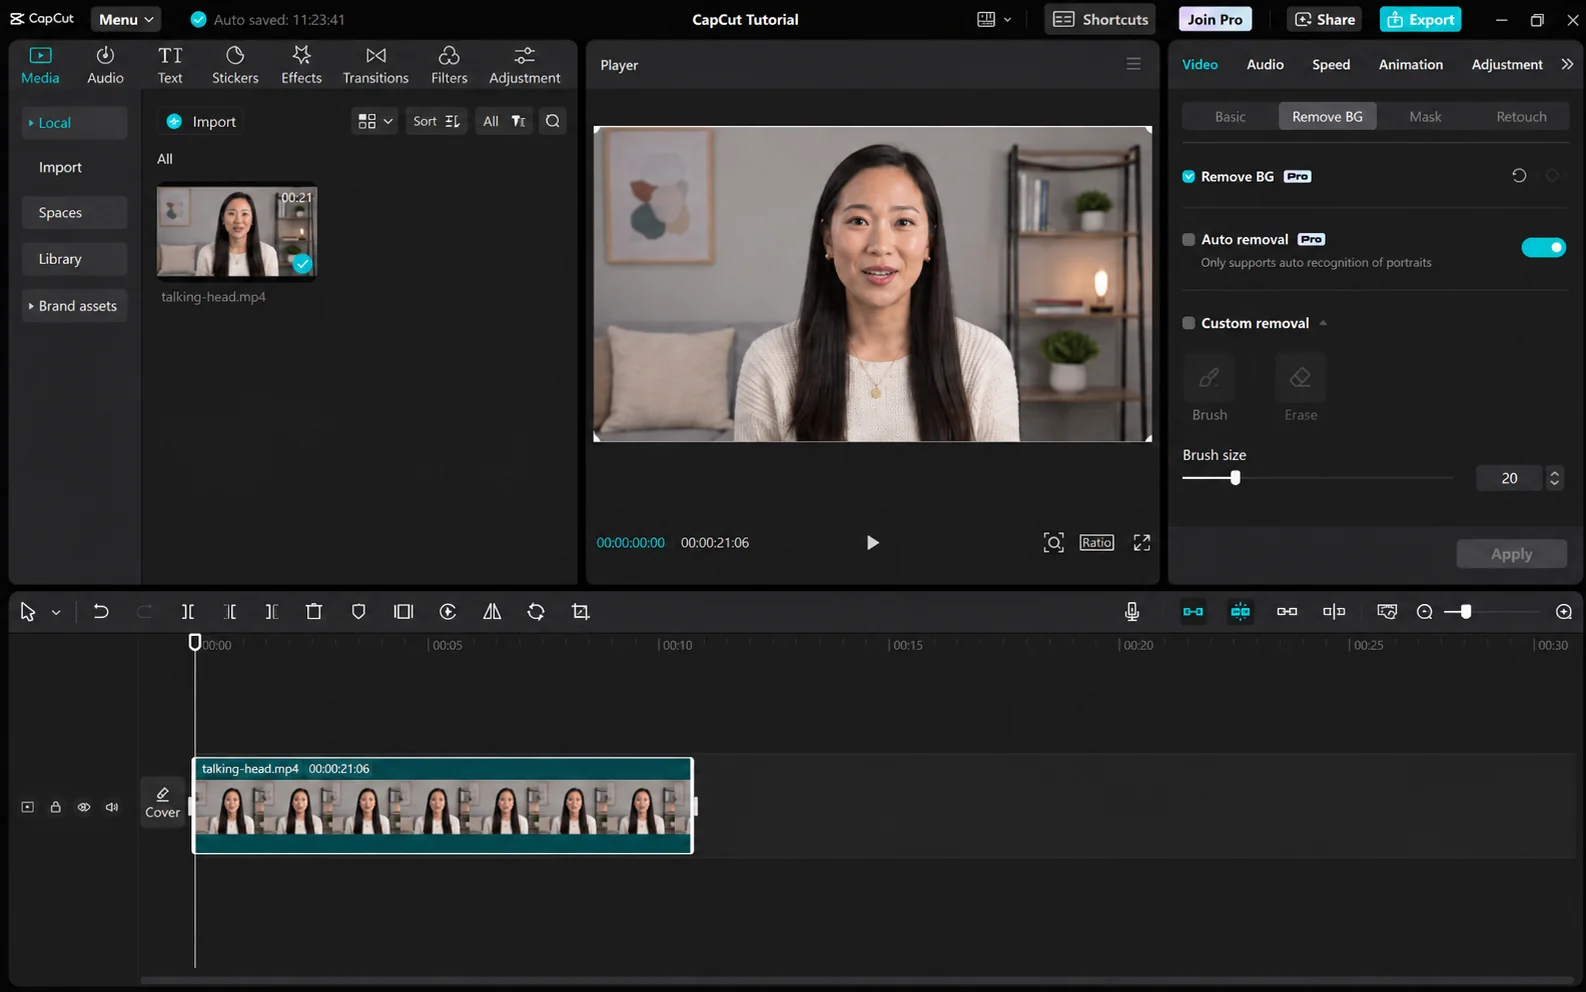Viewport: 1586px width, 992px height.
Task: Click the Export button
Action: (x=1420, y=19)
